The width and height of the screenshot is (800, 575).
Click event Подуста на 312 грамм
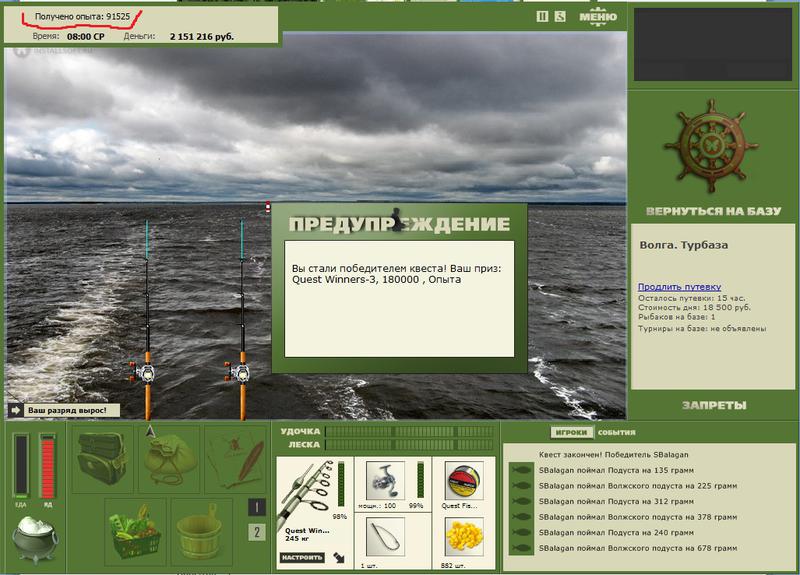(616, 502)
